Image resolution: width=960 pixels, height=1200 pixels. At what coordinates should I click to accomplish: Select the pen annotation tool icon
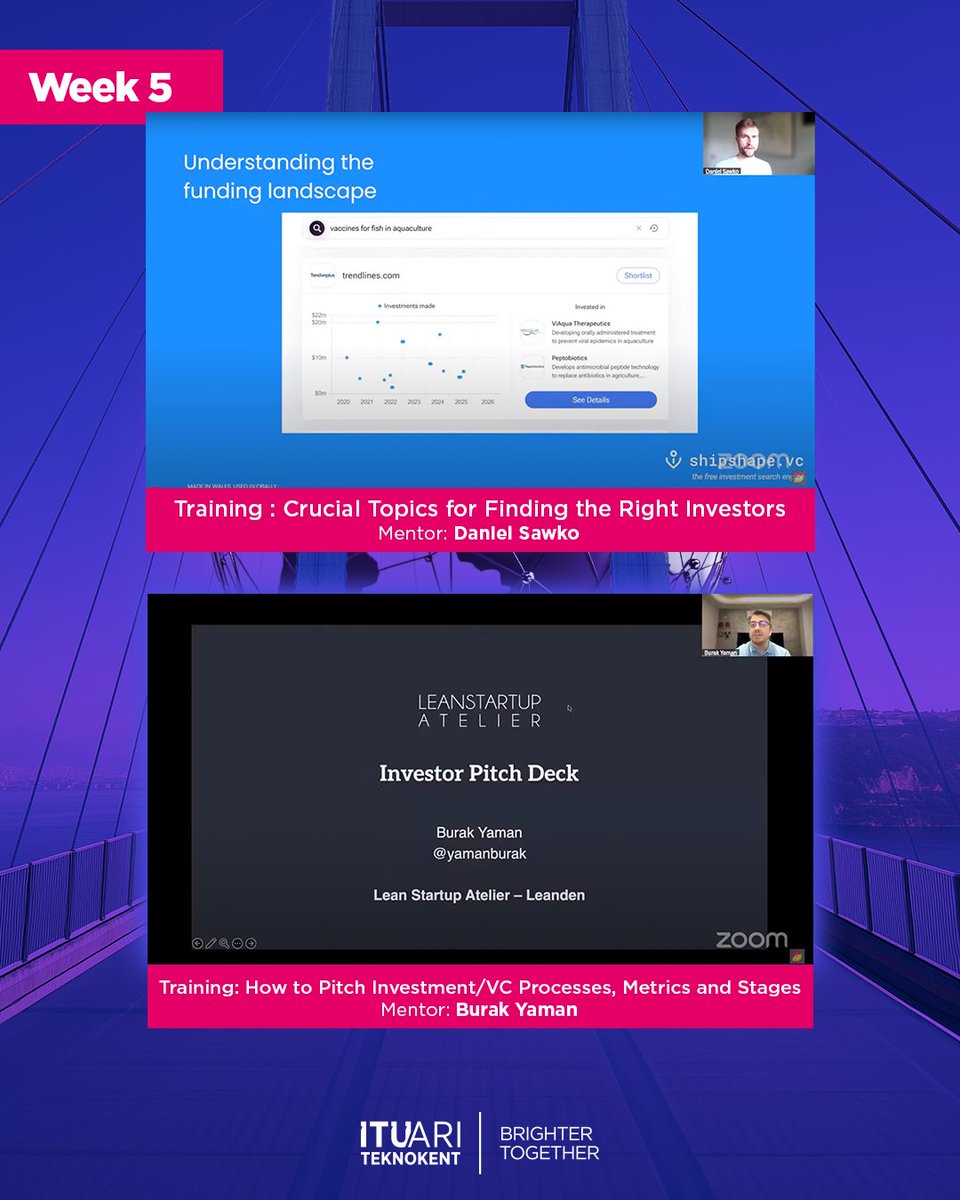[x=211, y=942]
